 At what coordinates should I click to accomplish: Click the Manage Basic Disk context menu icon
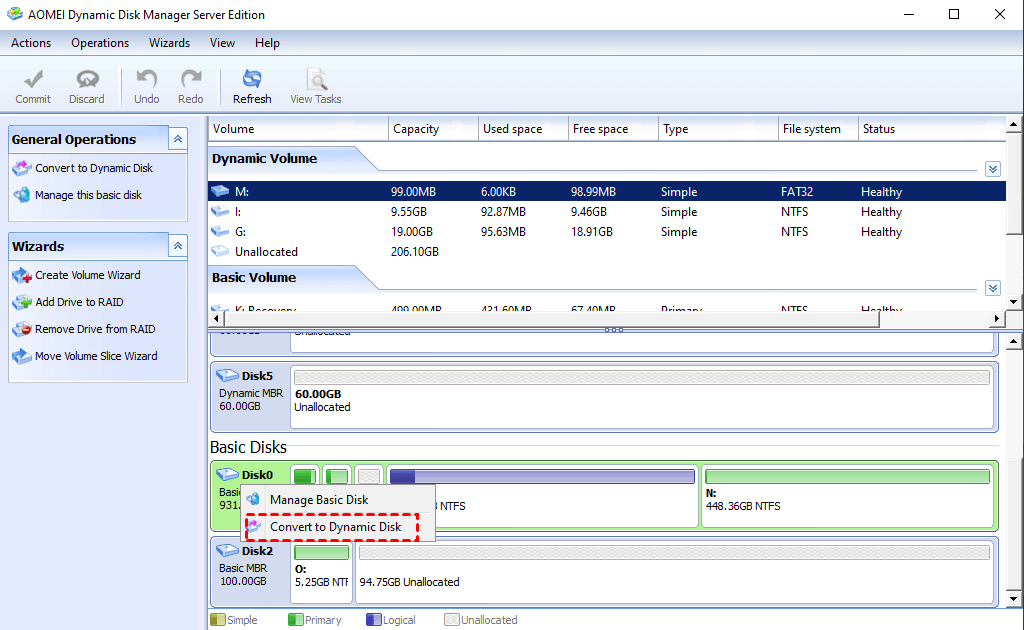coord(253,499)
